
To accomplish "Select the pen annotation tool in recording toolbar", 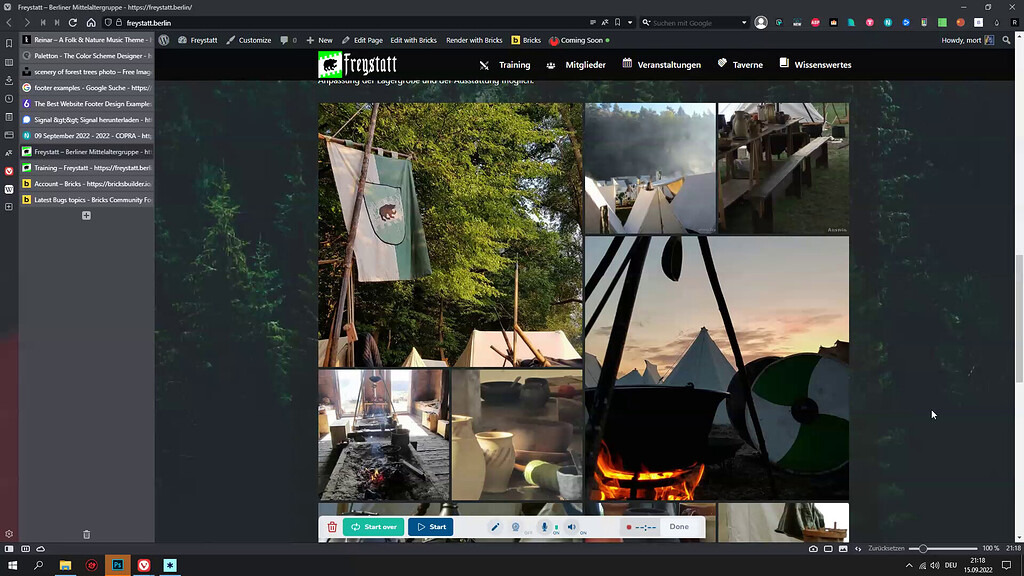I will pyautogui.click(x=495, y=526).
